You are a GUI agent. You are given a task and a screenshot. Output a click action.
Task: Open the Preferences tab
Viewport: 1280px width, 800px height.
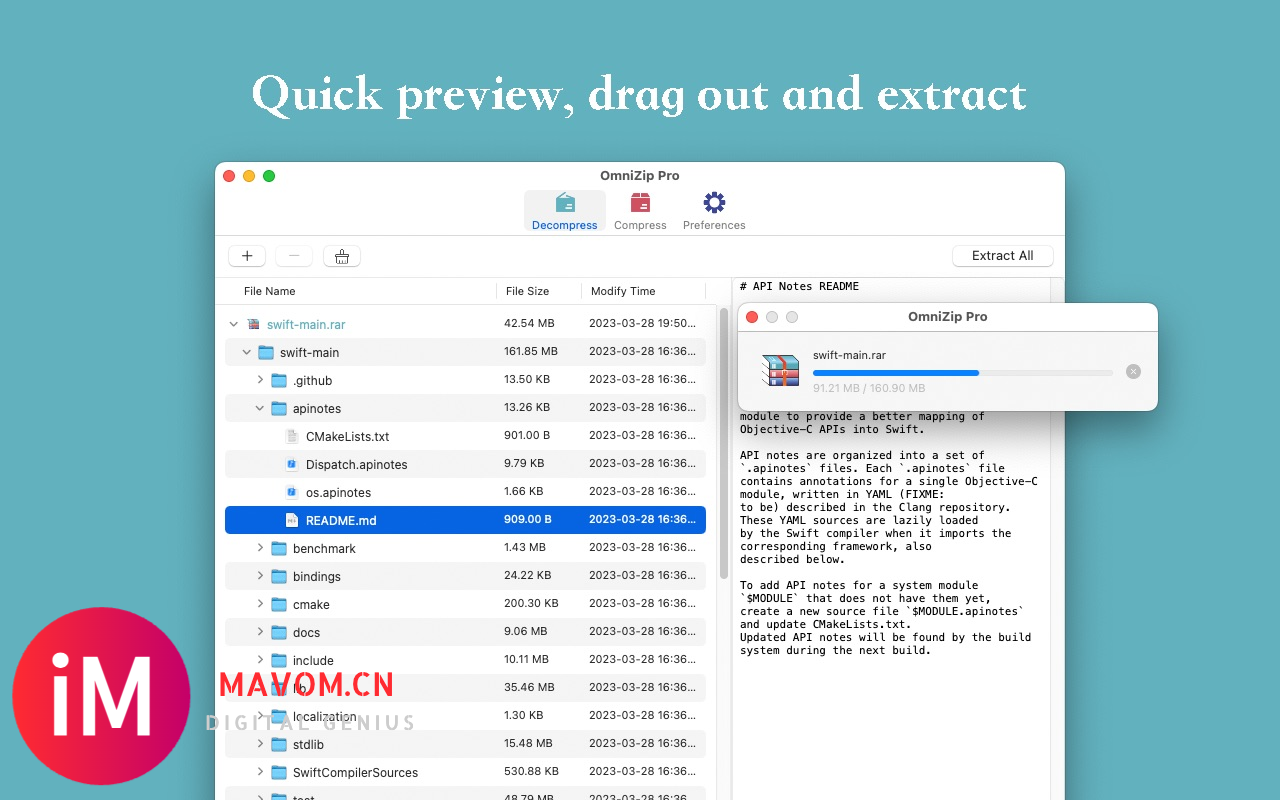(714, 211)
